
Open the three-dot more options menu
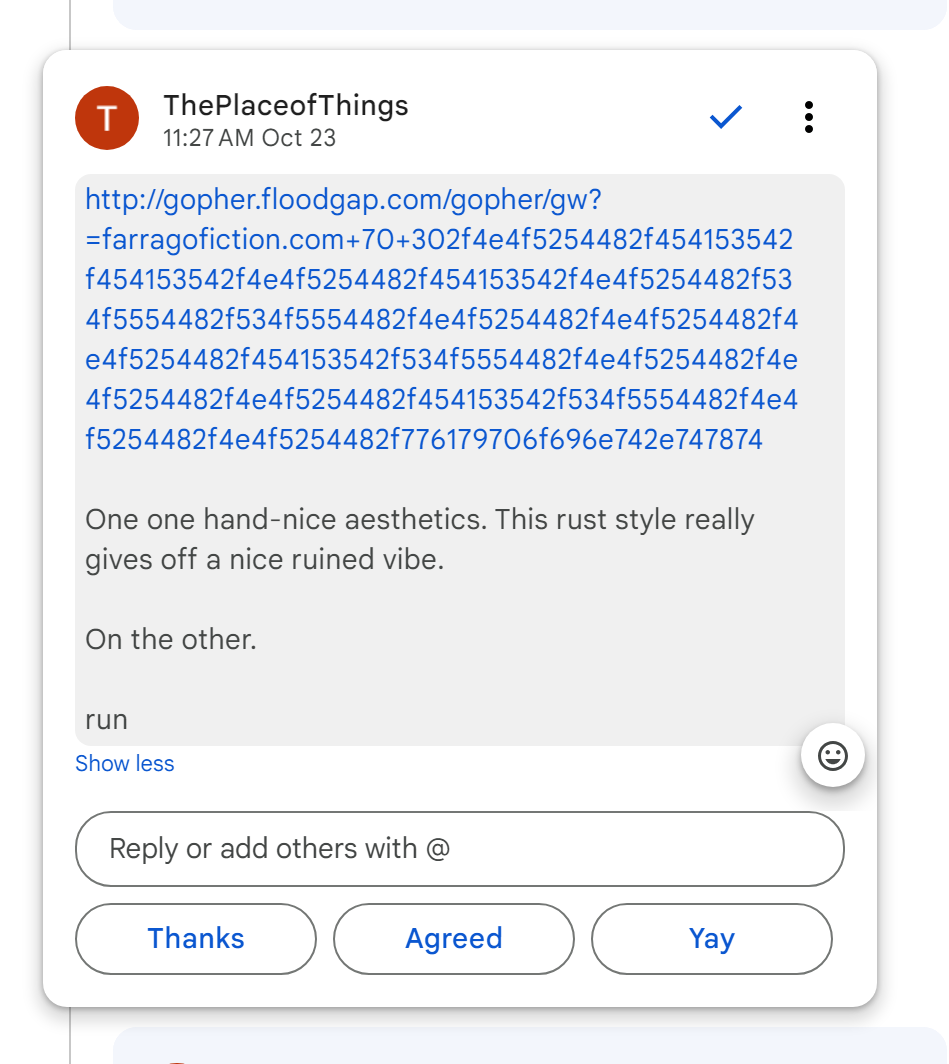coord(808,118)
